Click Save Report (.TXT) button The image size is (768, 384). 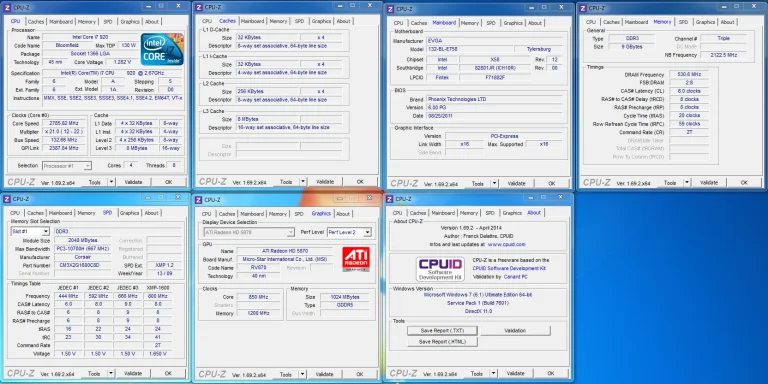(x=442, y=331)
